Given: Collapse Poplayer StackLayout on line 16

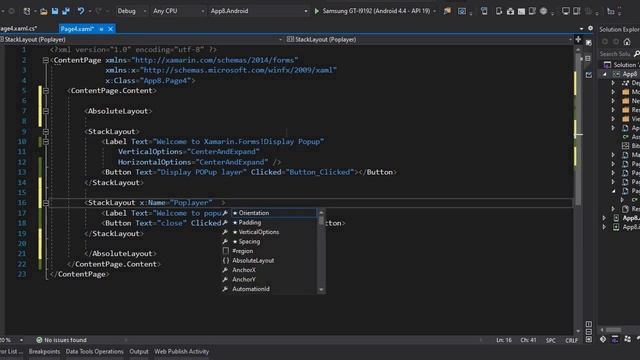Looking at the screenshot, I should tap(46, 203).
